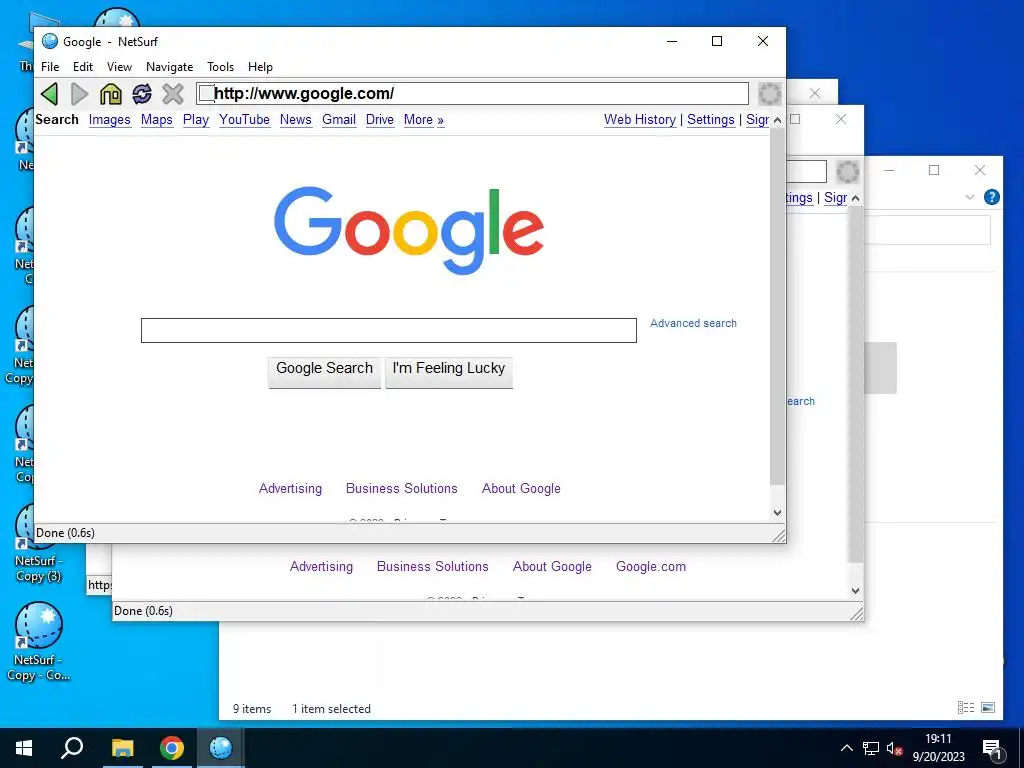Viewport: 1024px width, 768px height.
Task: Click the green Back arrow in front NetSurf
Action: [50, 93]
